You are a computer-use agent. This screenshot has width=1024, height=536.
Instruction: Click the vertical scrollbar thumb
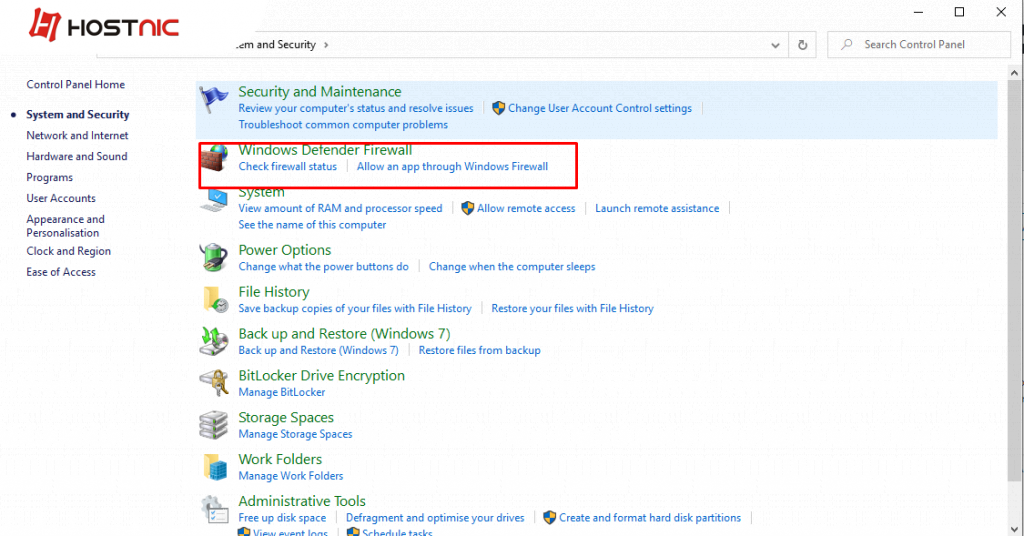click(1014, 281)
